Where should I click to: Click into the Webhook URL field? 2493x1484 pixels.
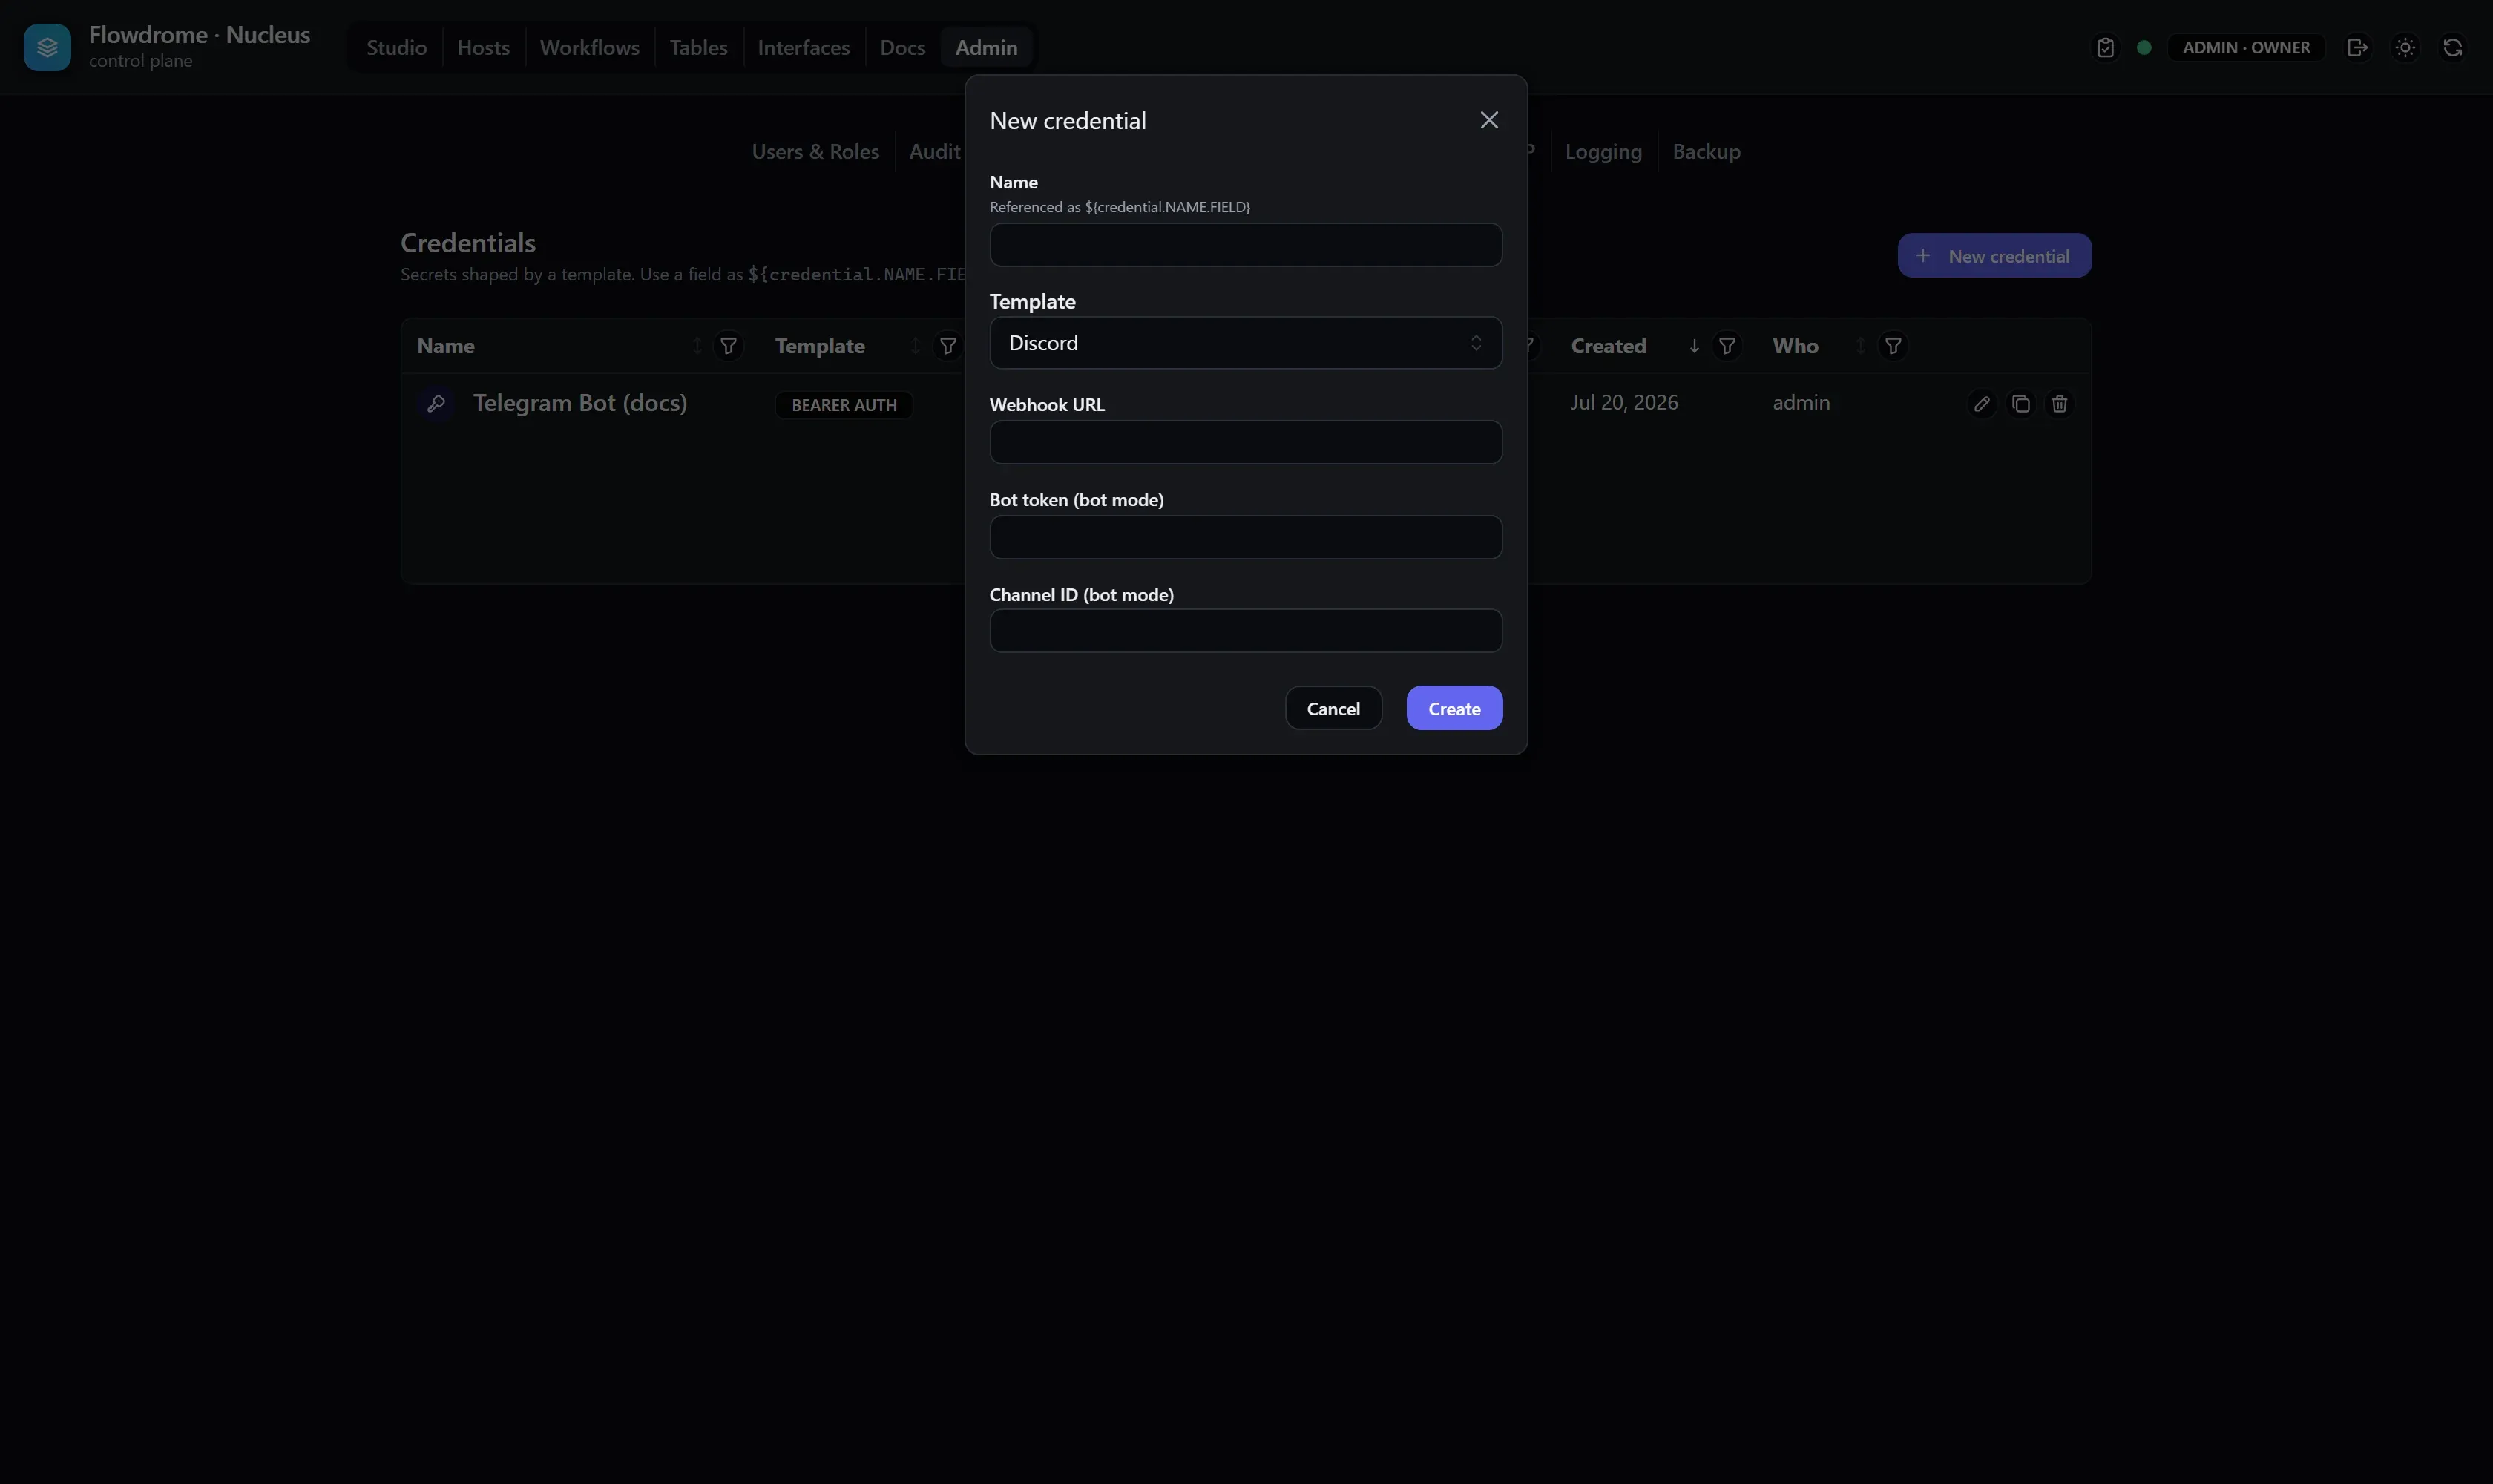click(1245, 442)
